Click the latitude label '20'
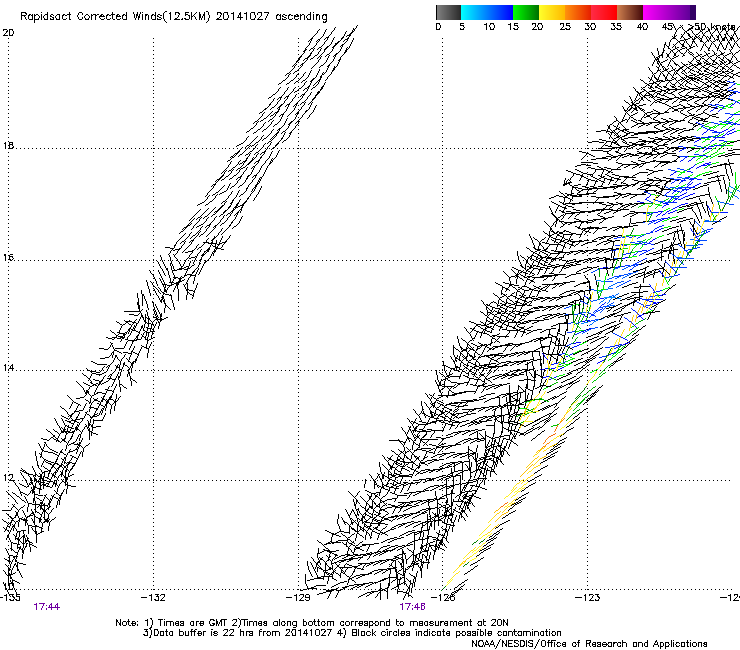 [x=8, y=33]
